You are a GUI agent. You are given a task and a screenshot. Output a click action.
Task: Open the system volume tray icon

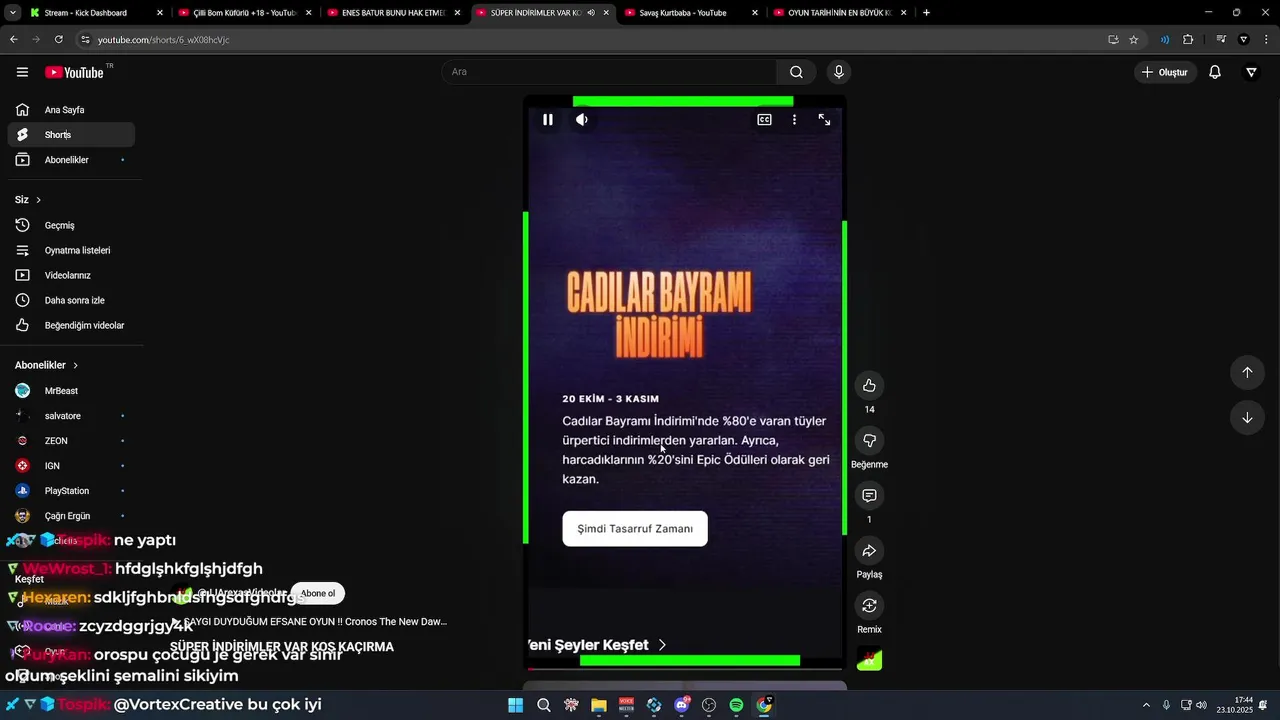click(x=1201, y=705)
